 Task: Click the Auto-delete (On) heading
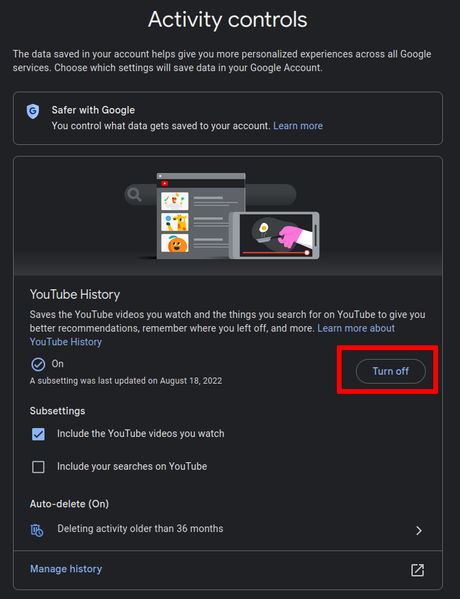click(69, 504)
